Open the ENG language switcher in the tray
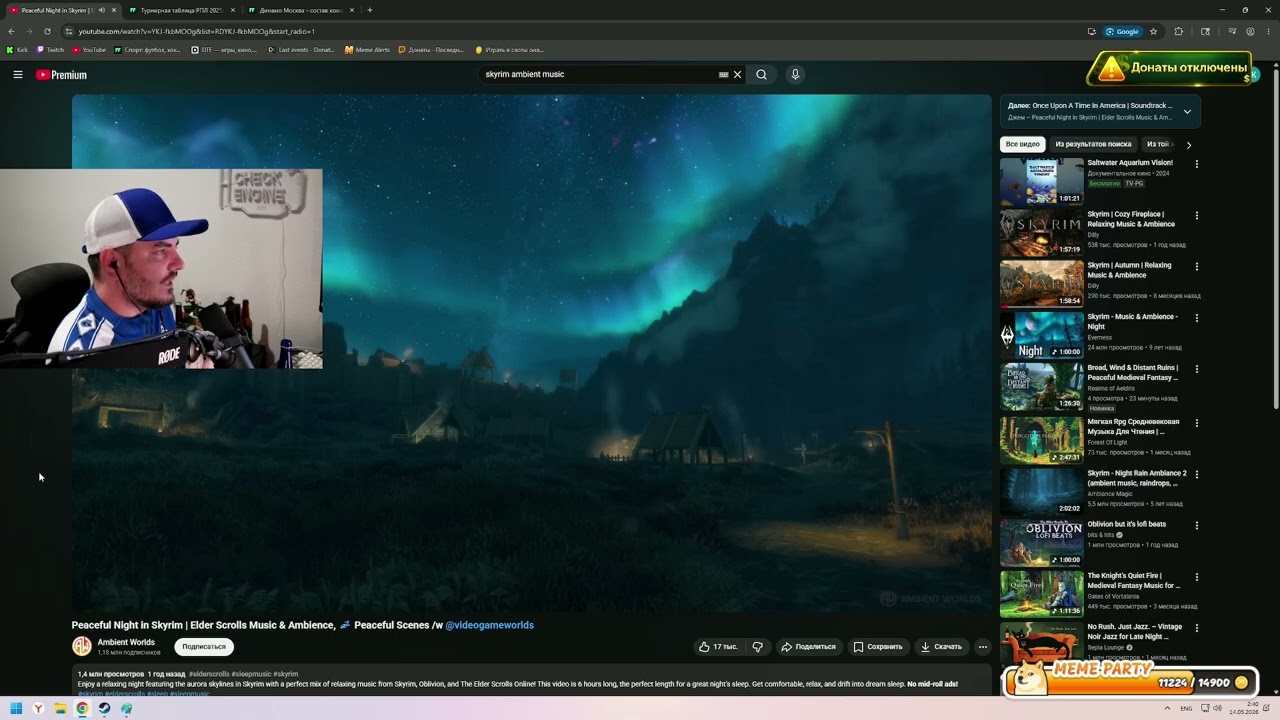The image size is (1280, 720). click(x=1186, y=709)
